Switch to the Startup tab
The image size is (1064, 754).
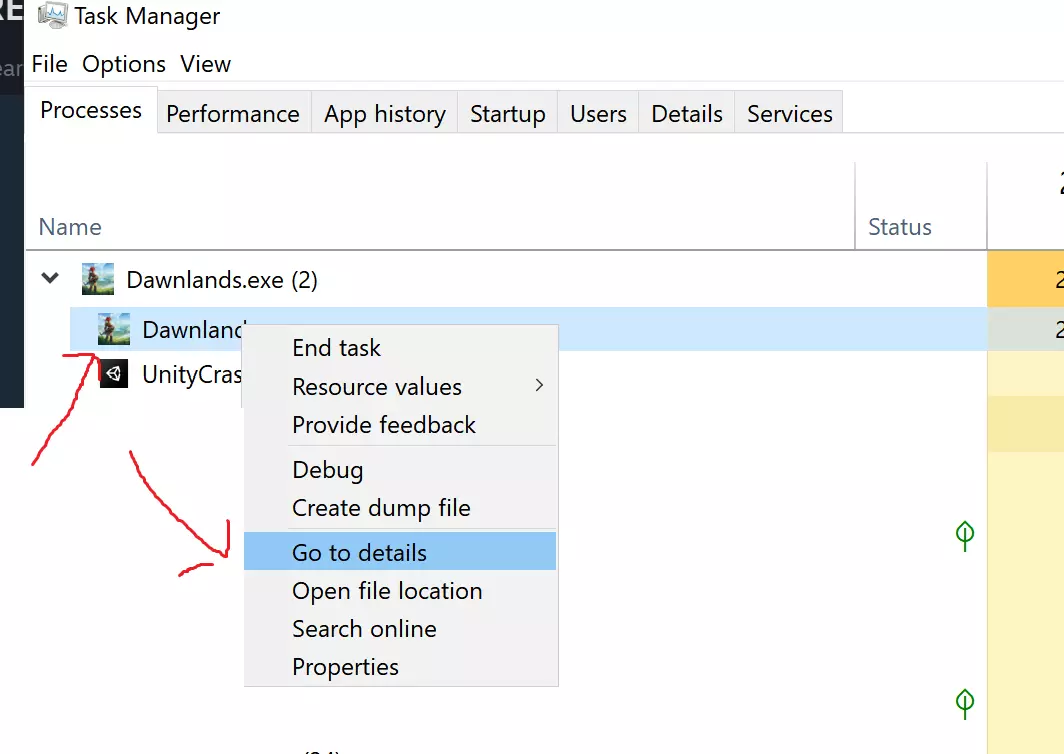point(507,114)
